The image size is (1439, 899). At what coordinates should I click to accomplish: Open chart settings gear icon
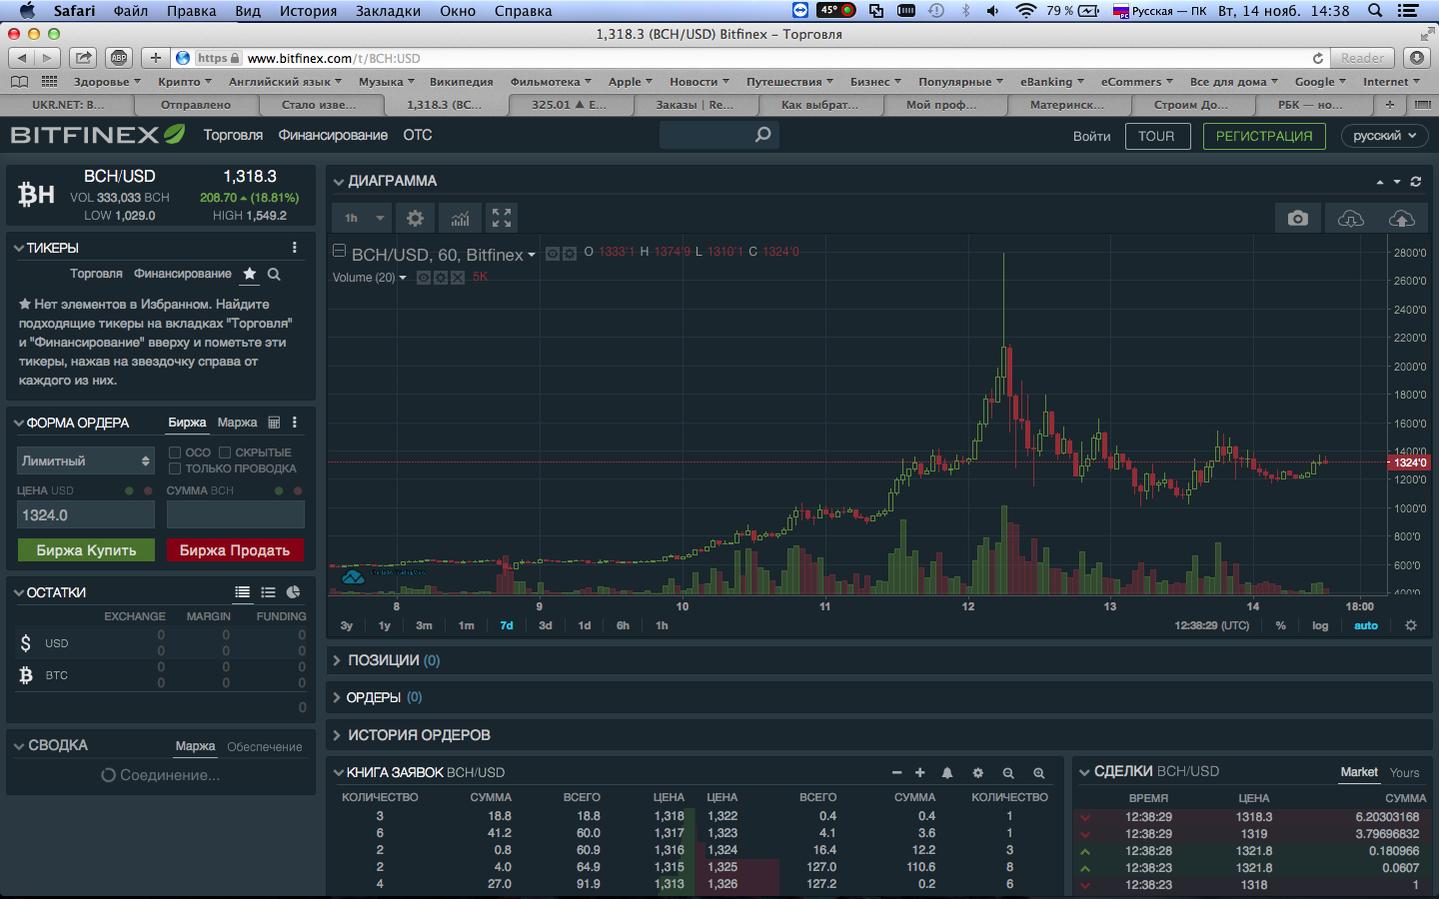[415, 218]
